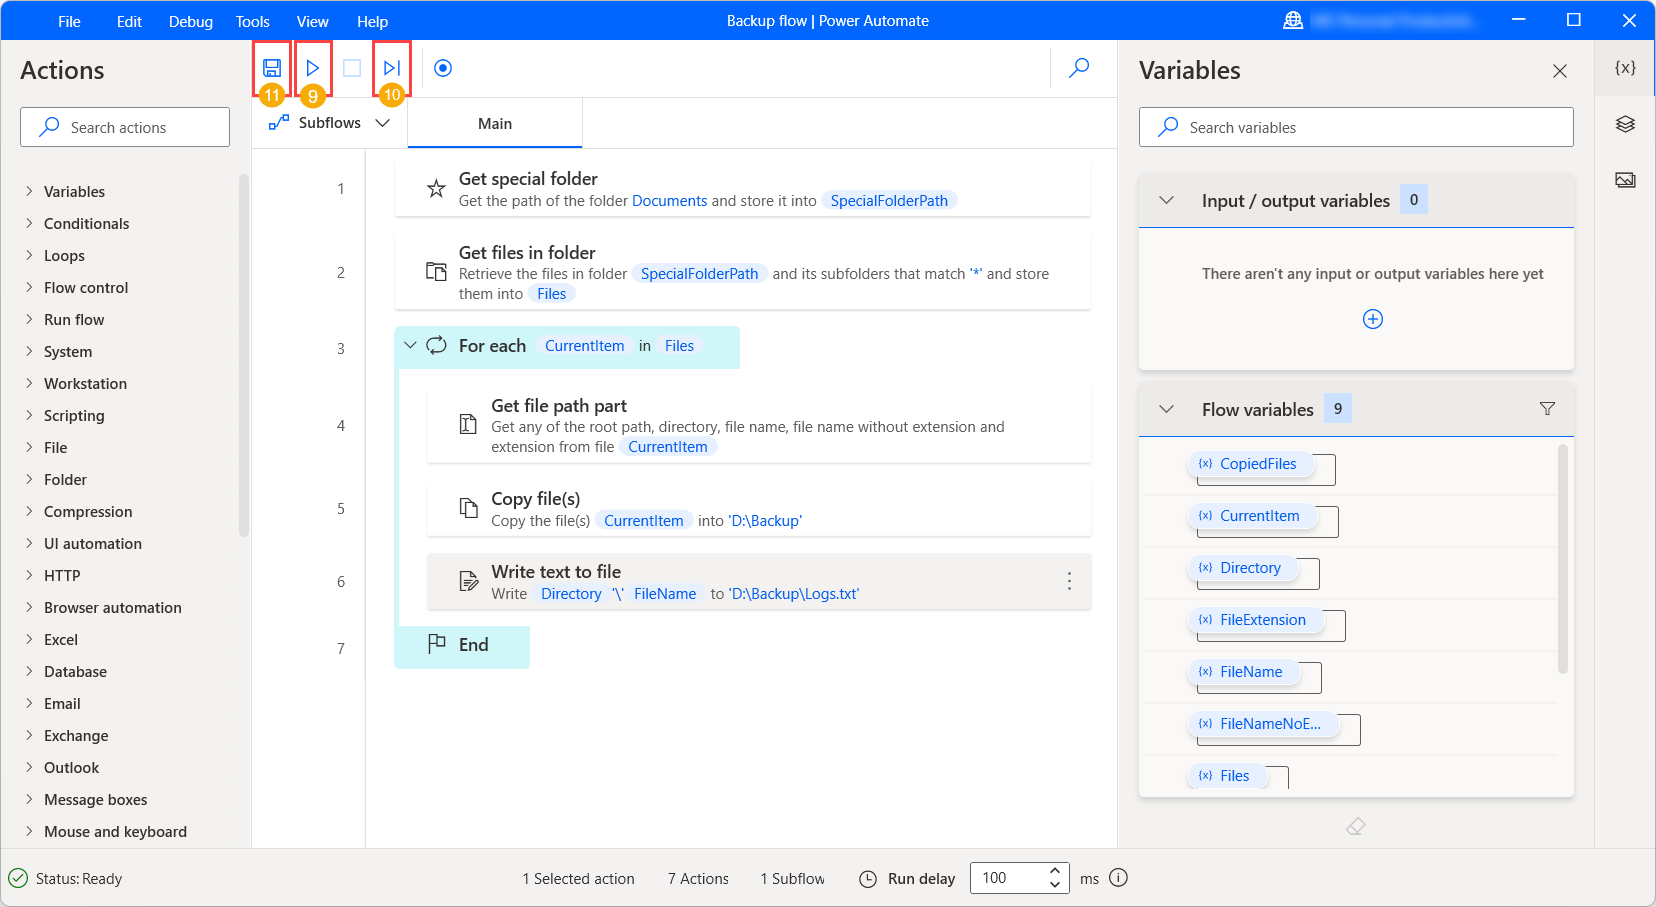Open the designer search

coord(1079,68)
